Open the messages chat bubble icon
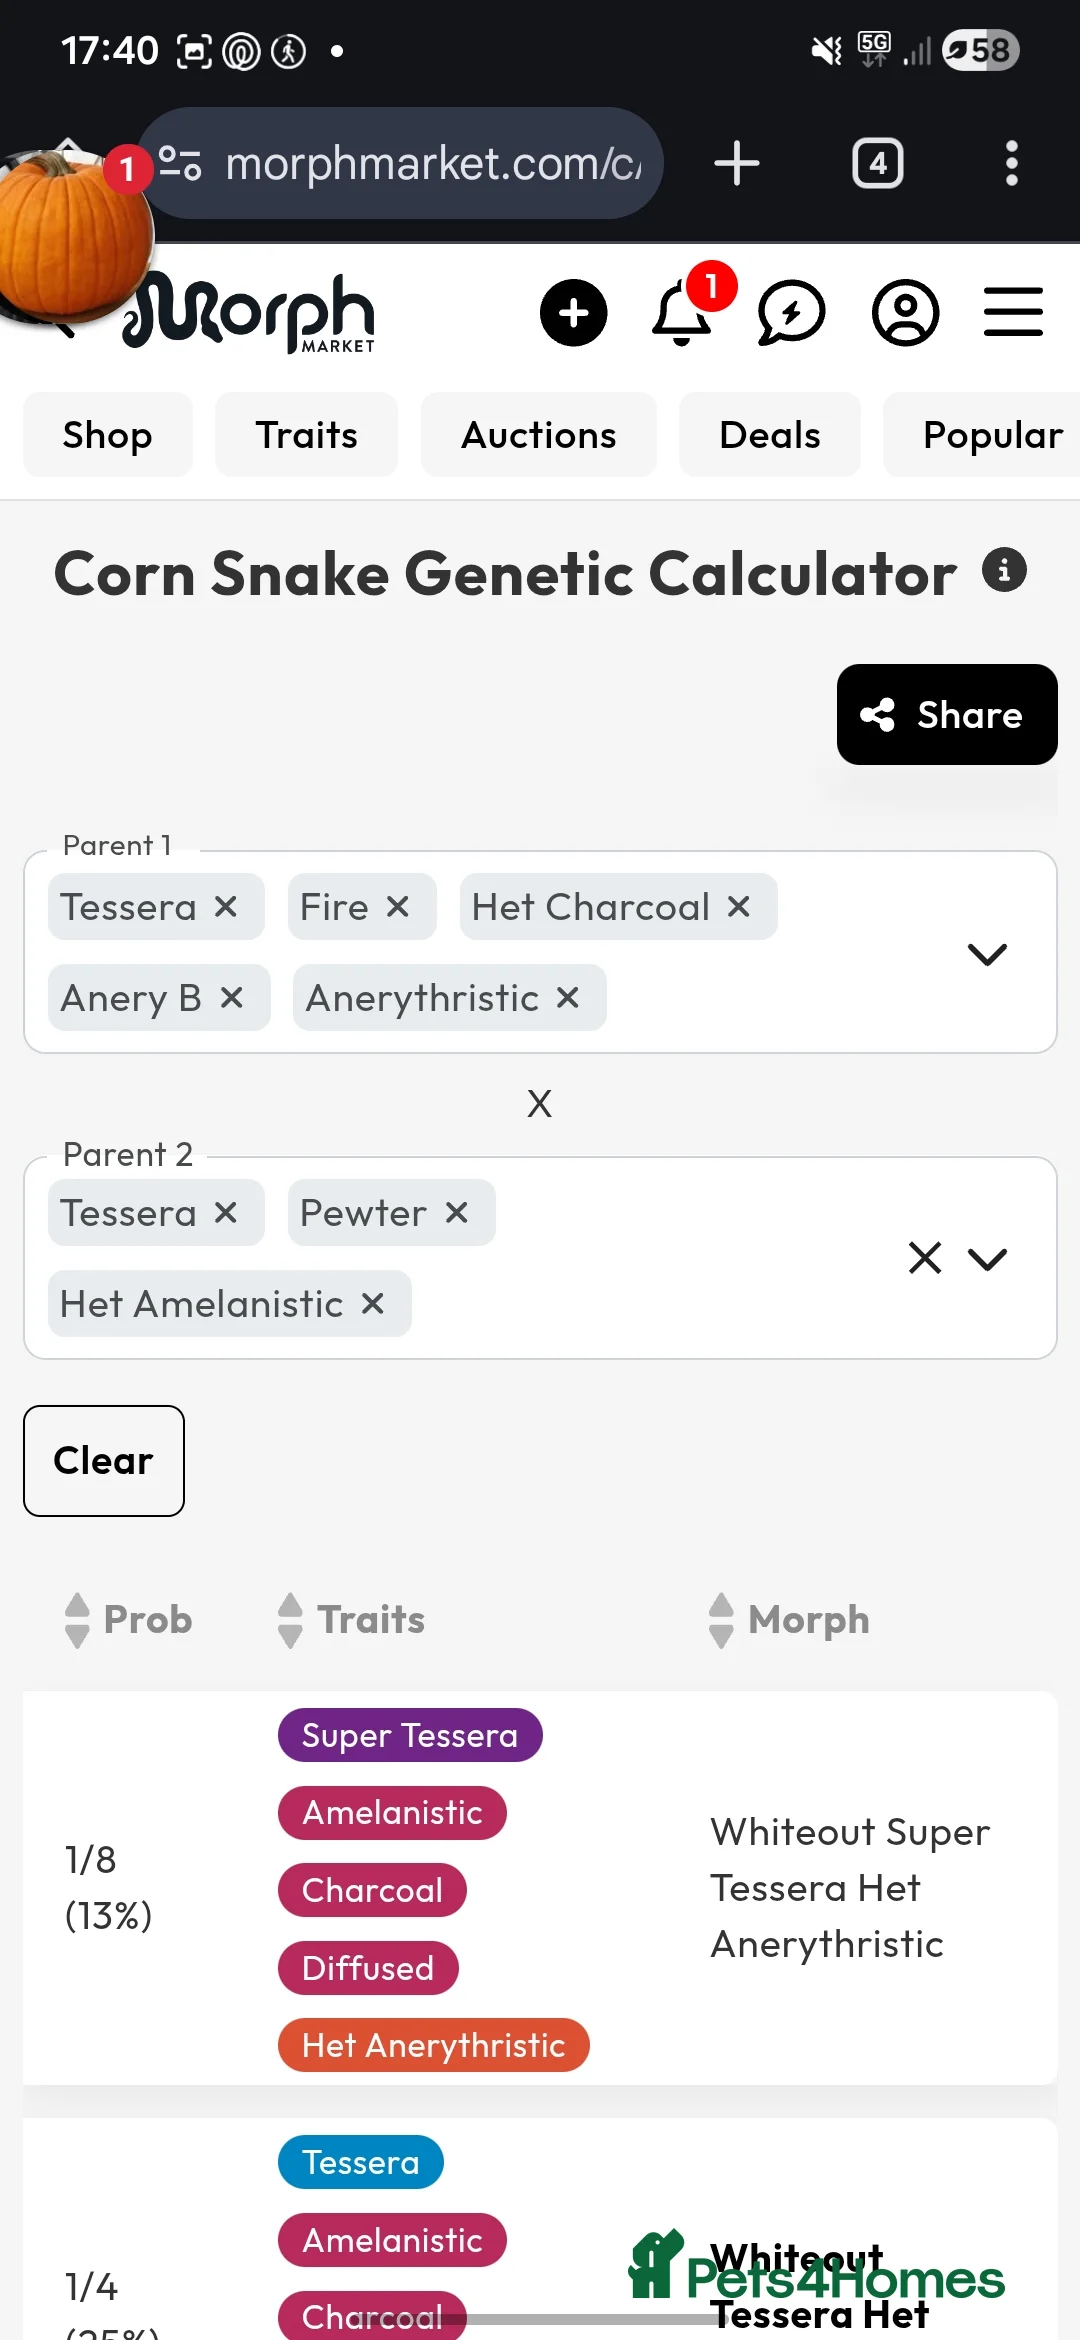Screen dimensions: 1080x2340 (x=791, y=314)
